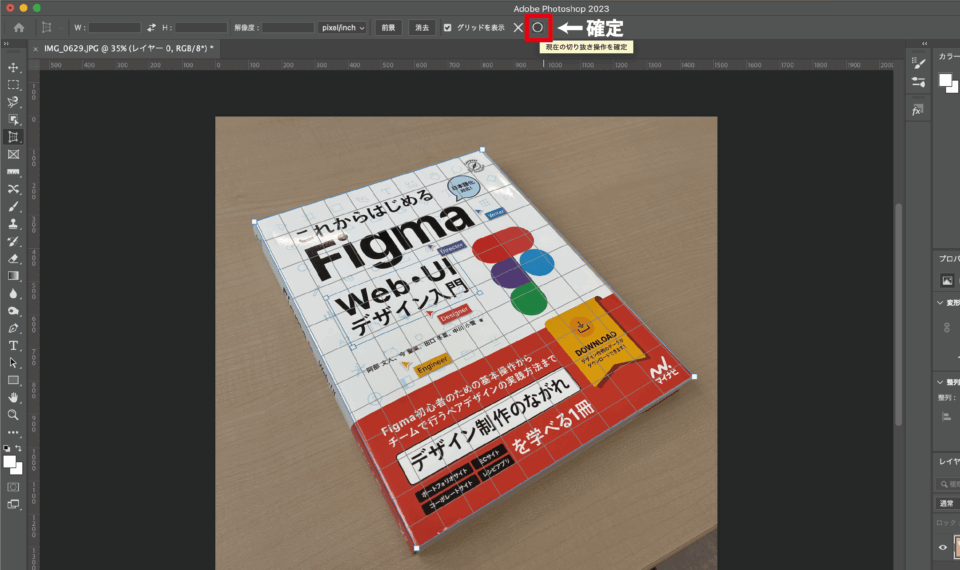The width and height of the screenshot is (960, 570).
Task: Click the Color panel foreground swatch
Action: point(945,80)
